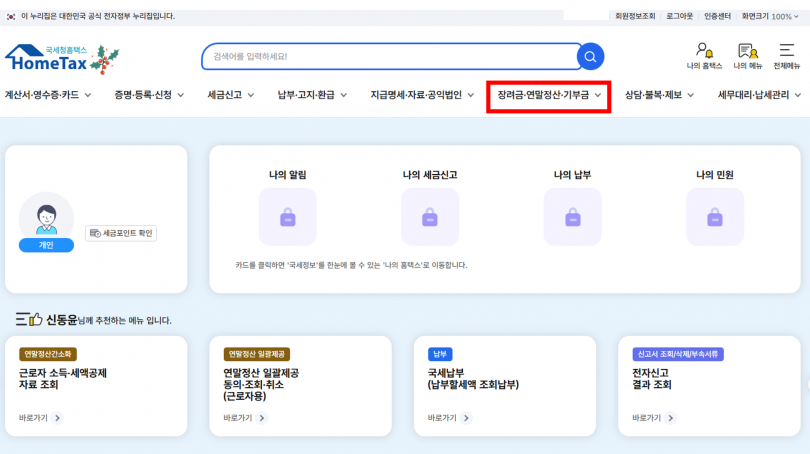Open 나의 메뉴 icon

747,56
